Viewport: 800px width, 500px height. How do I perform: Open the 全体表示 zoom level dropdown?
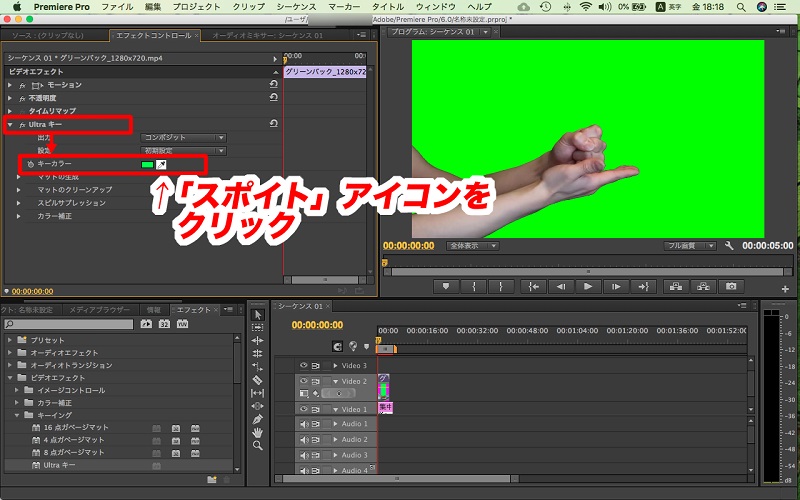[x=472, y=246]
